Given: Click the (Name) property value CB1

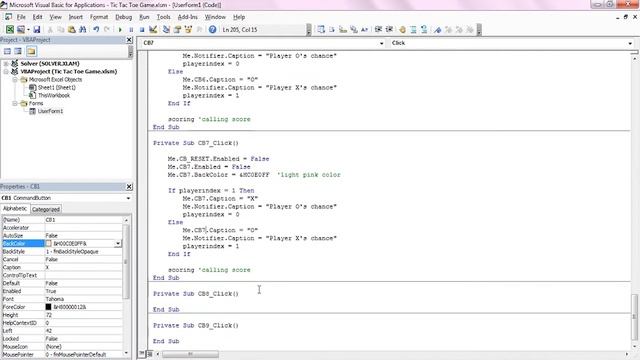Looking at the screenshot, I should point(83,220).
